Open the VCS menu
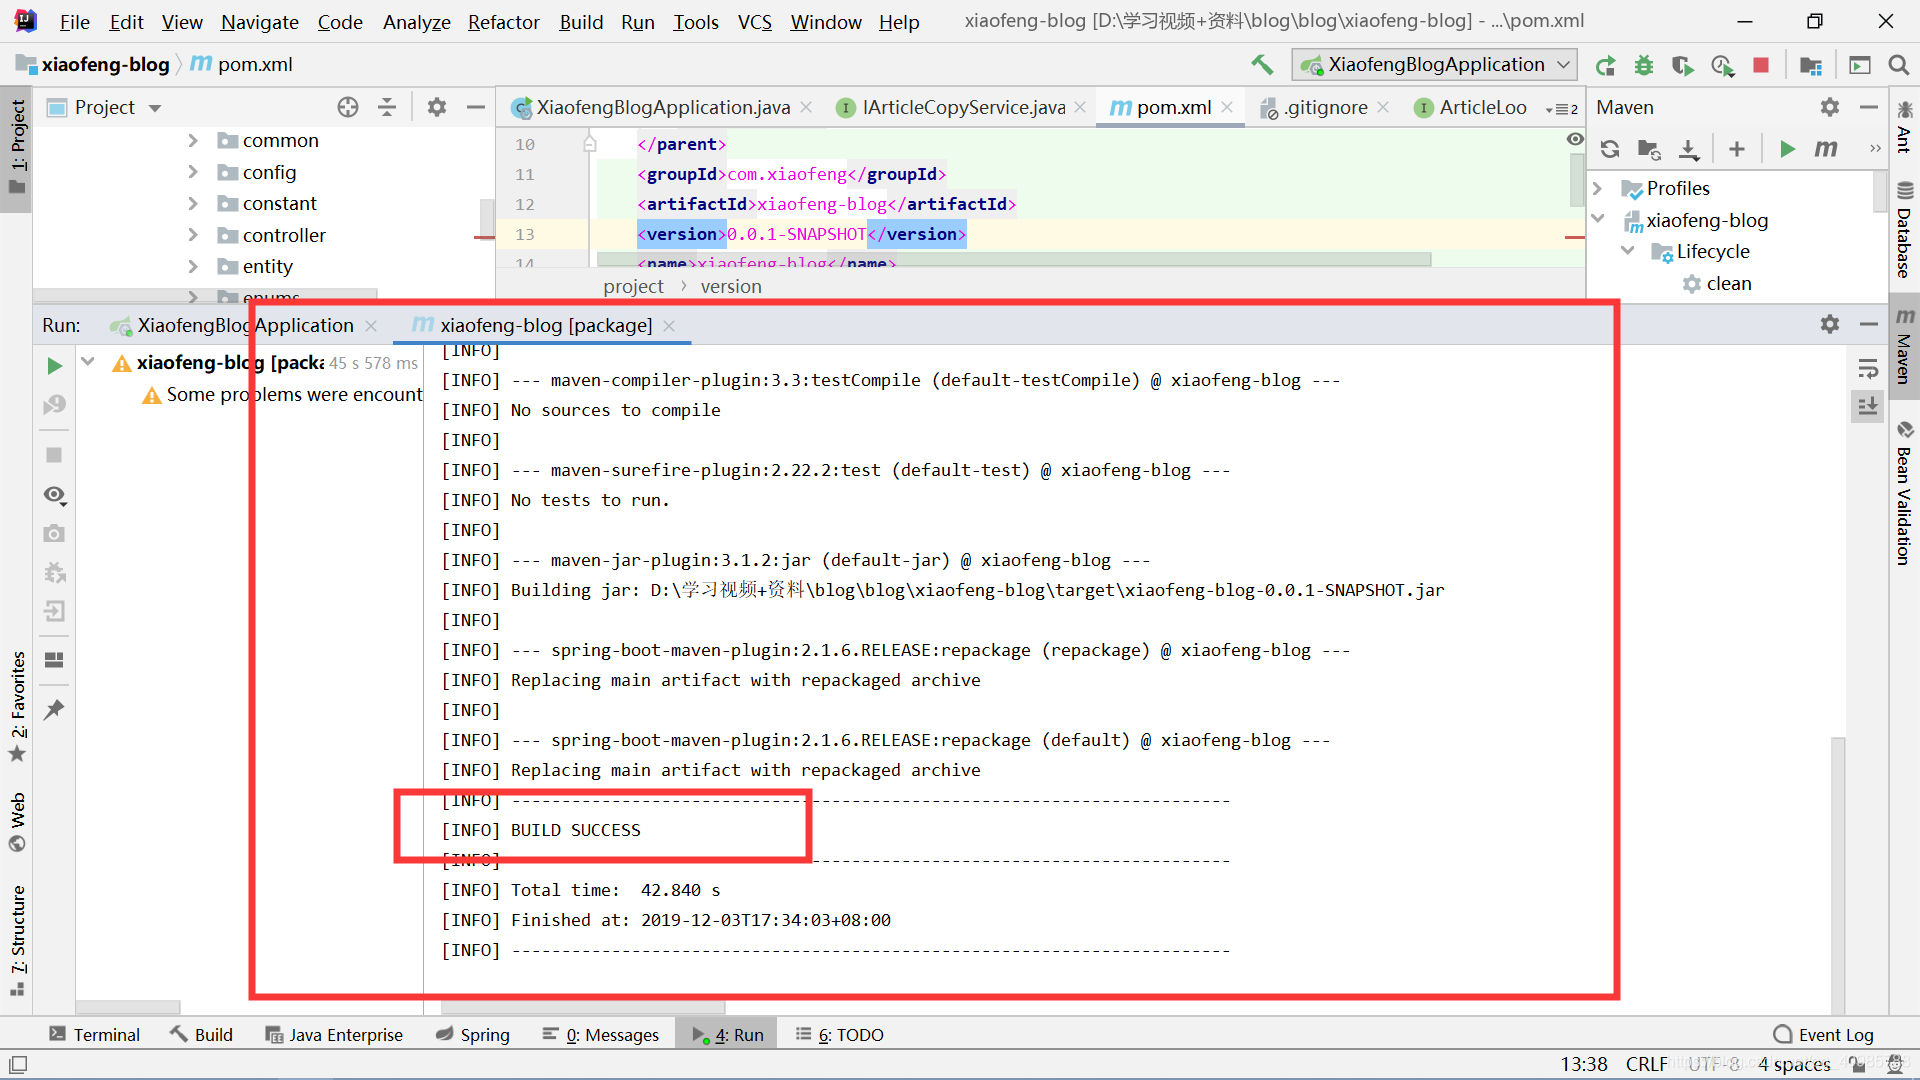Image resolution: width=1920 pixels, height=1080 pixels. coord(754,22)
